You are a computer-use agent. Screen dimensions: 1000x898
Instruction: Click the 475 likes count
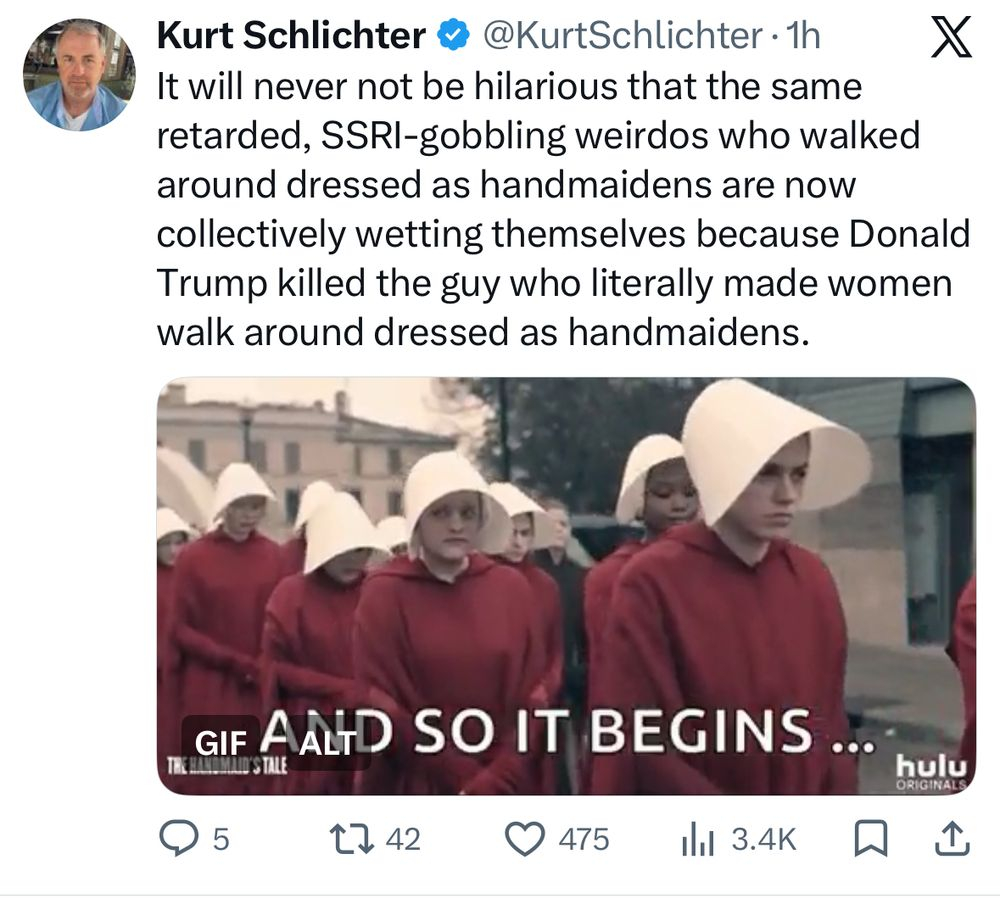coord(583,839)
